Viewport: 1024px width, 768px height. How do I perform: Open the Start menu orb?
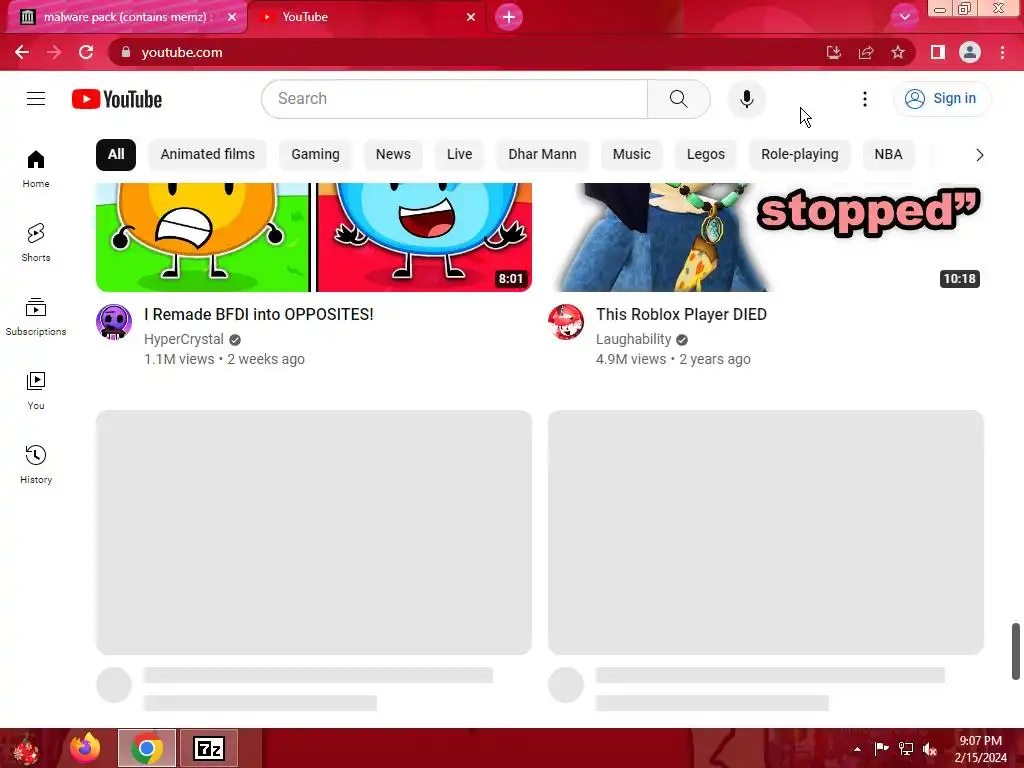coord(26,749)
